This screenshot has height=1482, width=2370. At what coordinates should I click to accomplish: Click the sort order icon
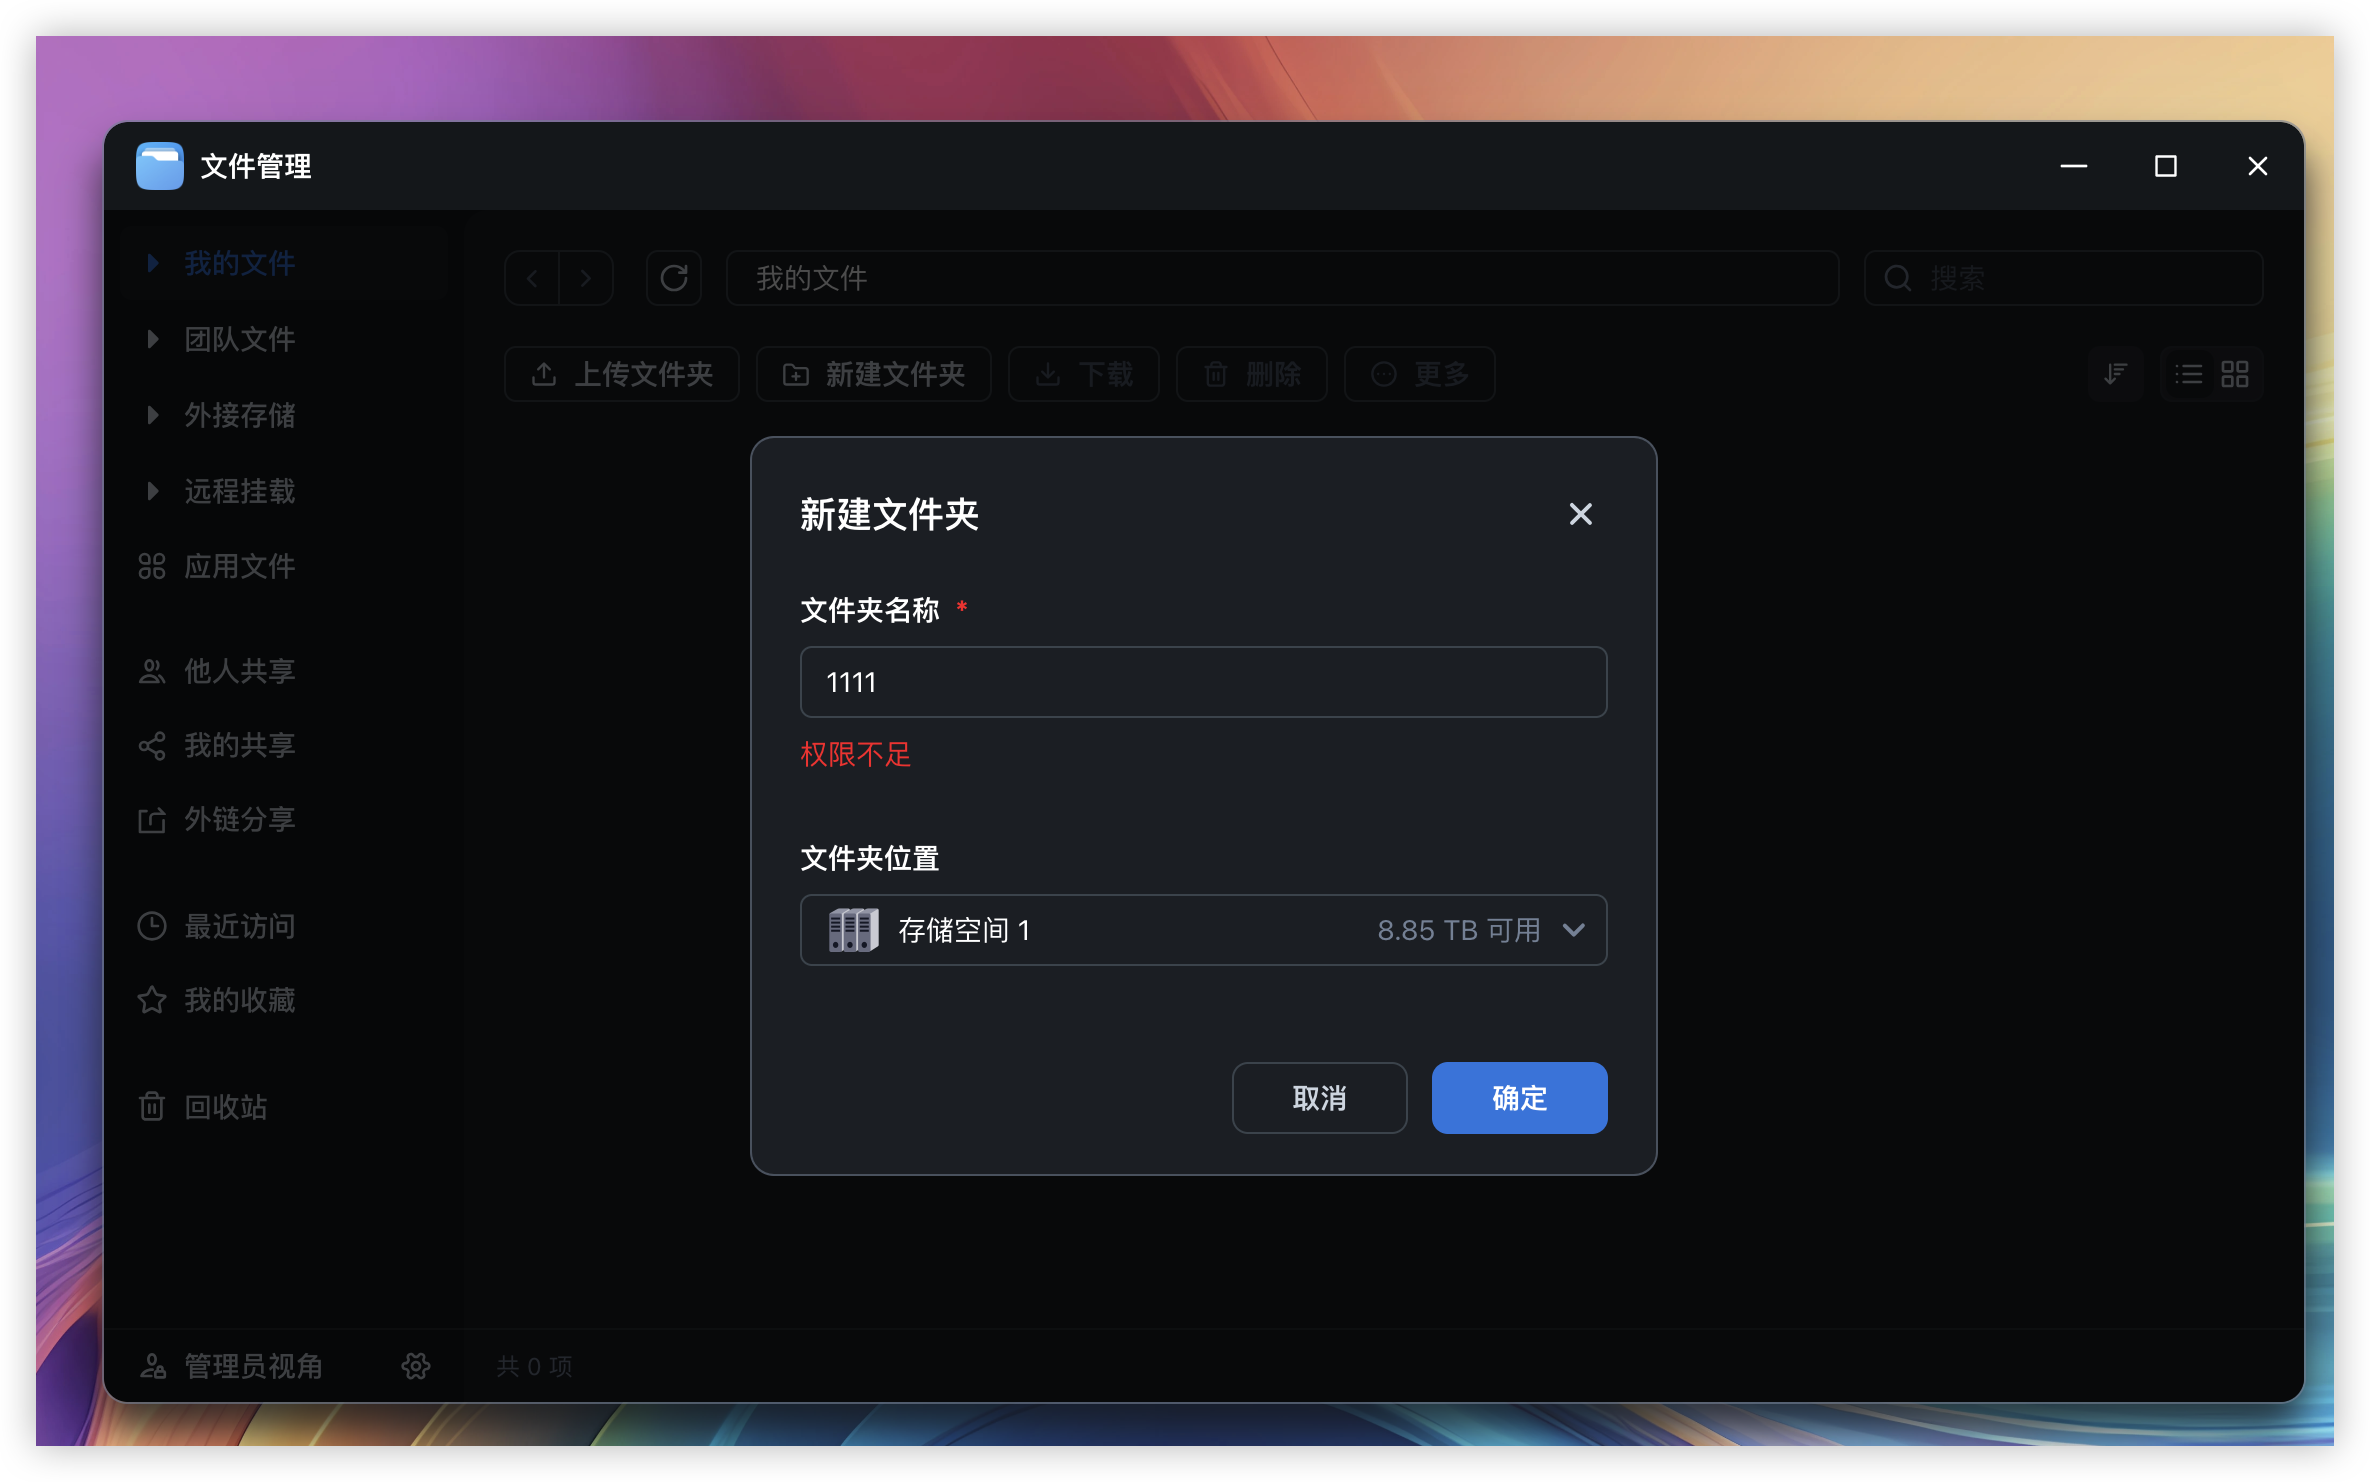tap(2115, 374)
